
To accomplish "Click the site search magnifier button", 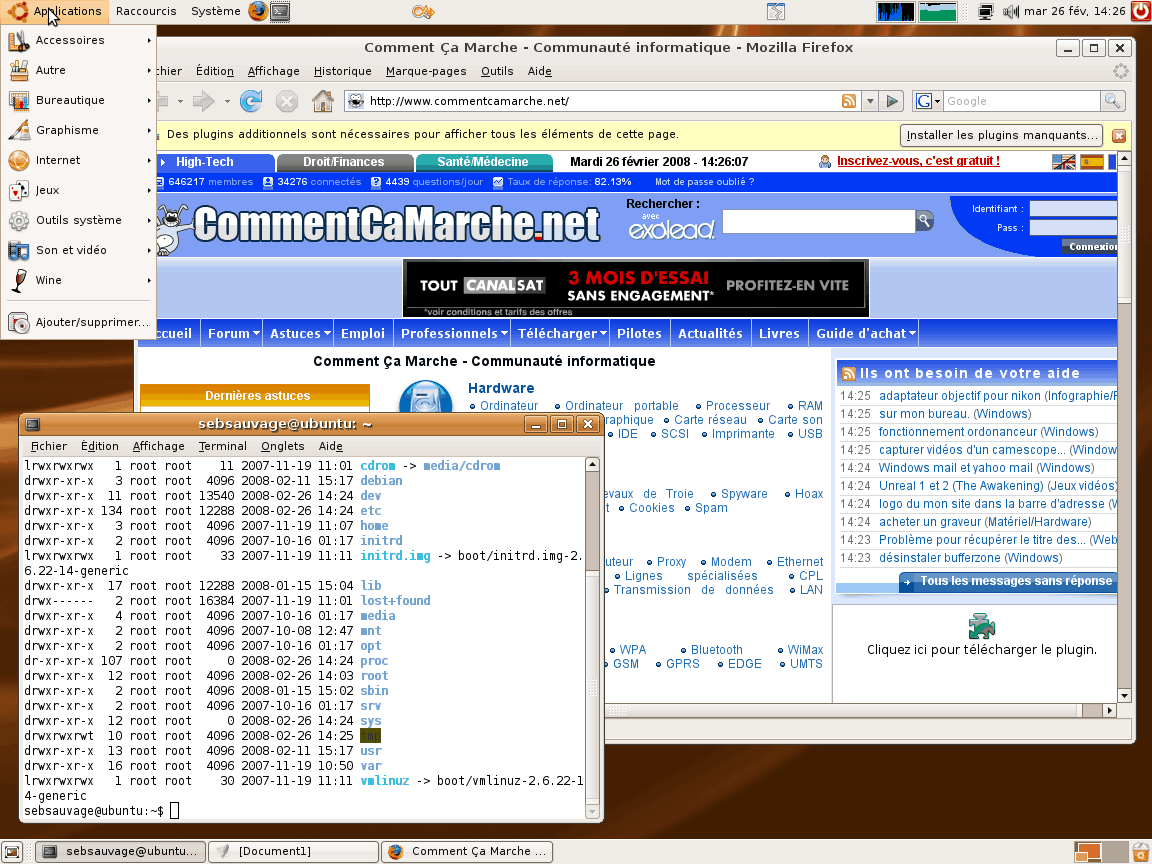I will (924, 220).
